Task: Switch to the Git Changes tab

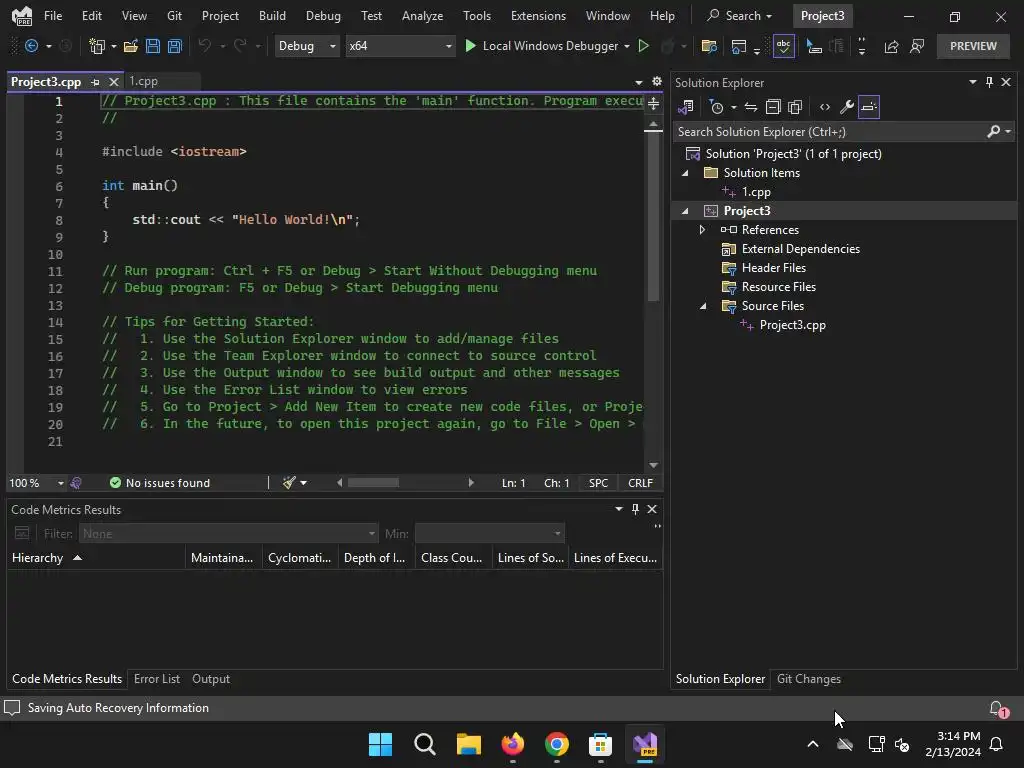Action: click(x=808, y=679)
